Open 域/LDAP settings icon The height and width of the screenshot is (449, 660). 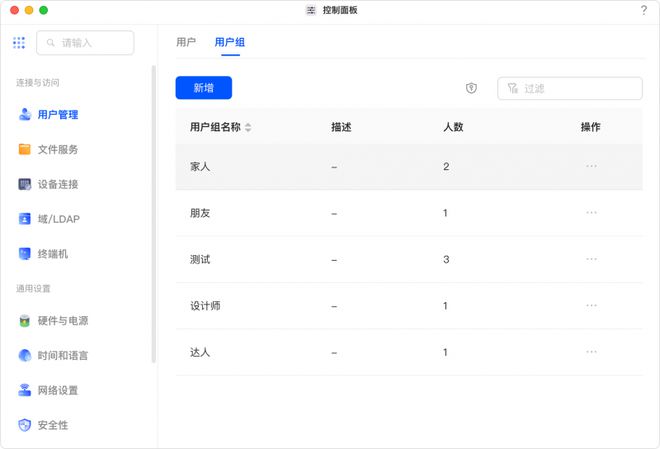tap(25, 219)
